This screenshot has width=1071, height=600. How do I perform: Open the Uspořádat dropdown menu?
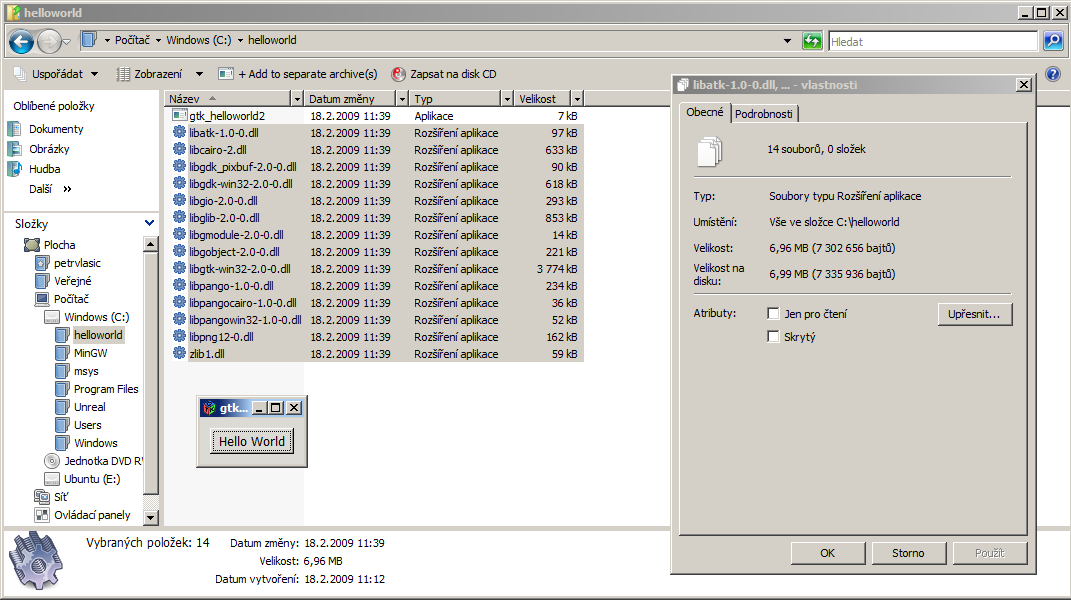pyautogui.click(x=57, y=74)
